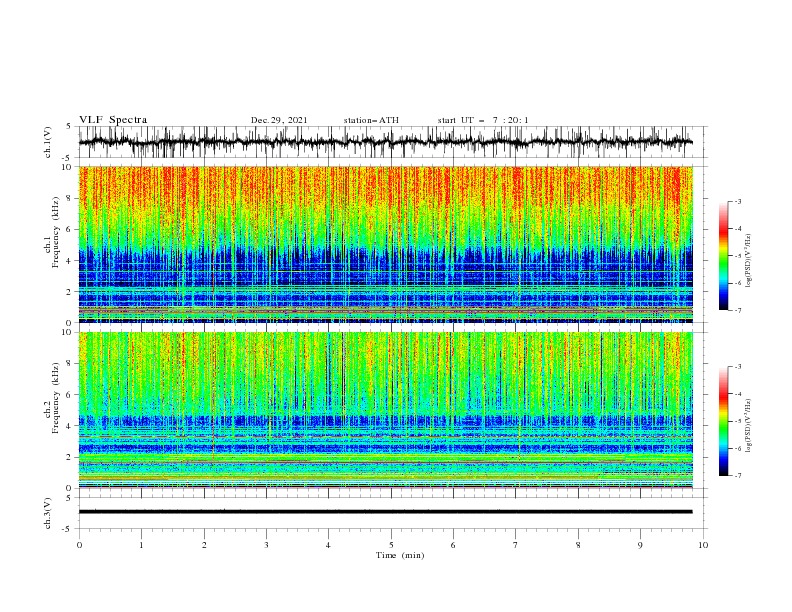Image resolution: width=792 pixels, height=612 pixels.
Task: Click the "ch.1(V)" waveform axis label
Action: (x=48, y=142)
